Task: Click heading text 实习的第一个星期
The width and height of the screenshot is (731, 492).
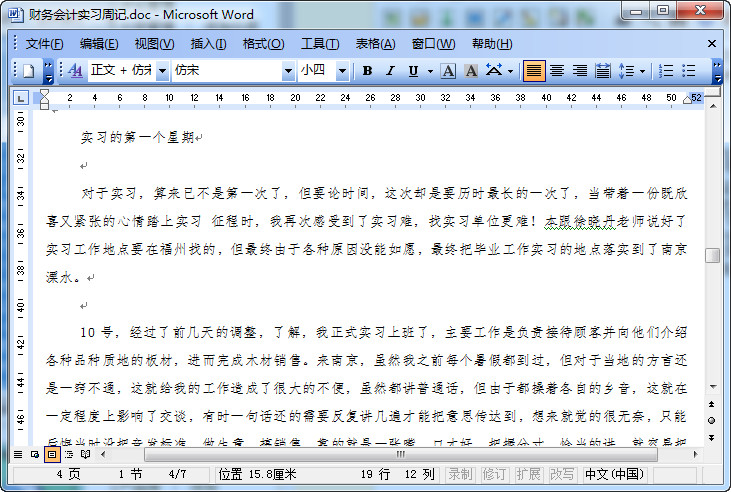Action: pyautogui.click(x=137, y=137)
